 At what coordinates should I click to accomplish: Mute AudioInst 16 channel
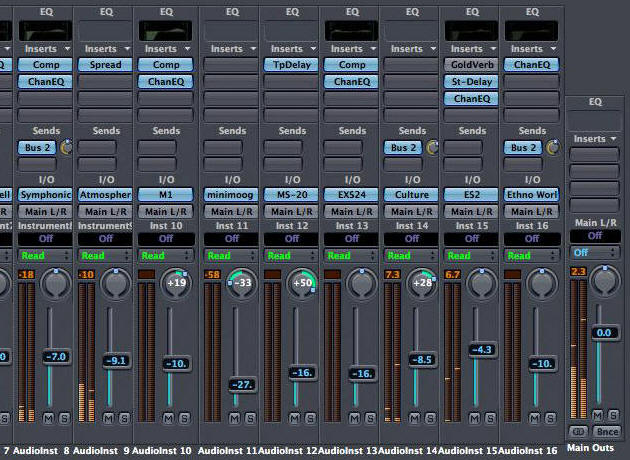coord(534,418)
